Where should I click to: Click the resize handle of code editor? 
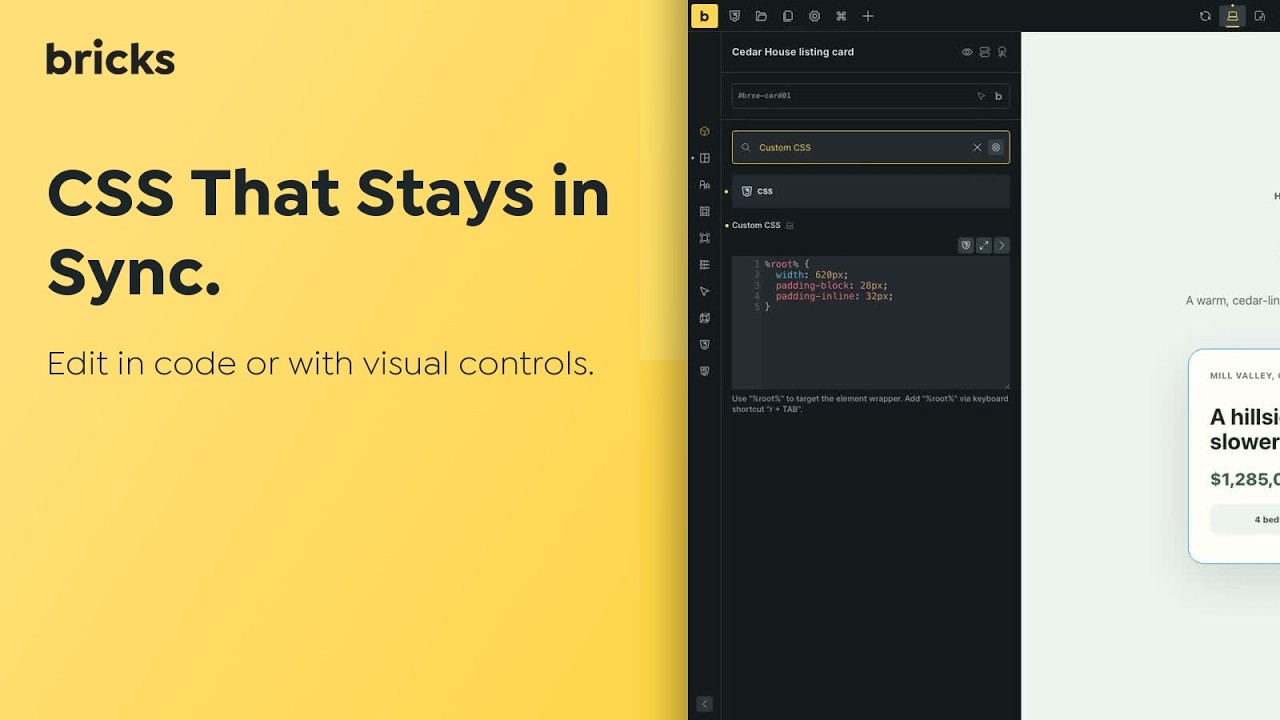1006,386
